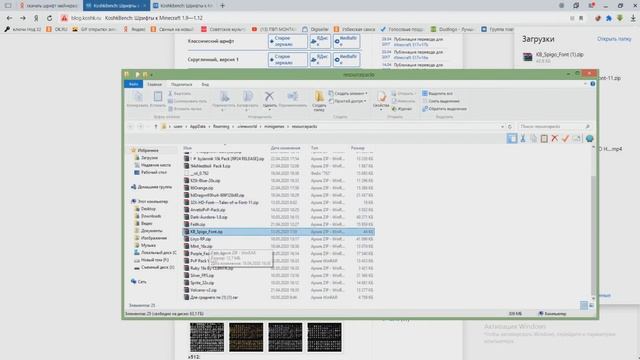Click Clear selection in the ribbon
Viewport: 640px width, 360px height.
[x=441, y=101]
